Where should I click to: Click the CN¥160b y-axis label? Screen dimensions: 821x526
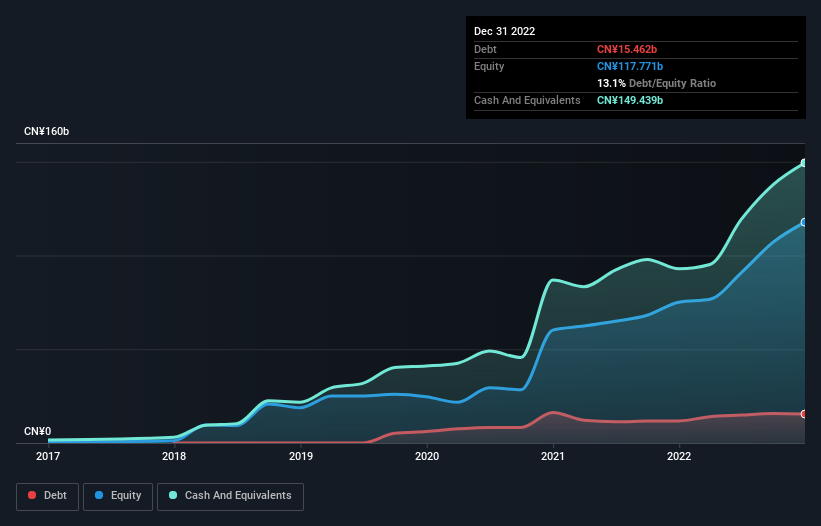[x=47, y=131]
